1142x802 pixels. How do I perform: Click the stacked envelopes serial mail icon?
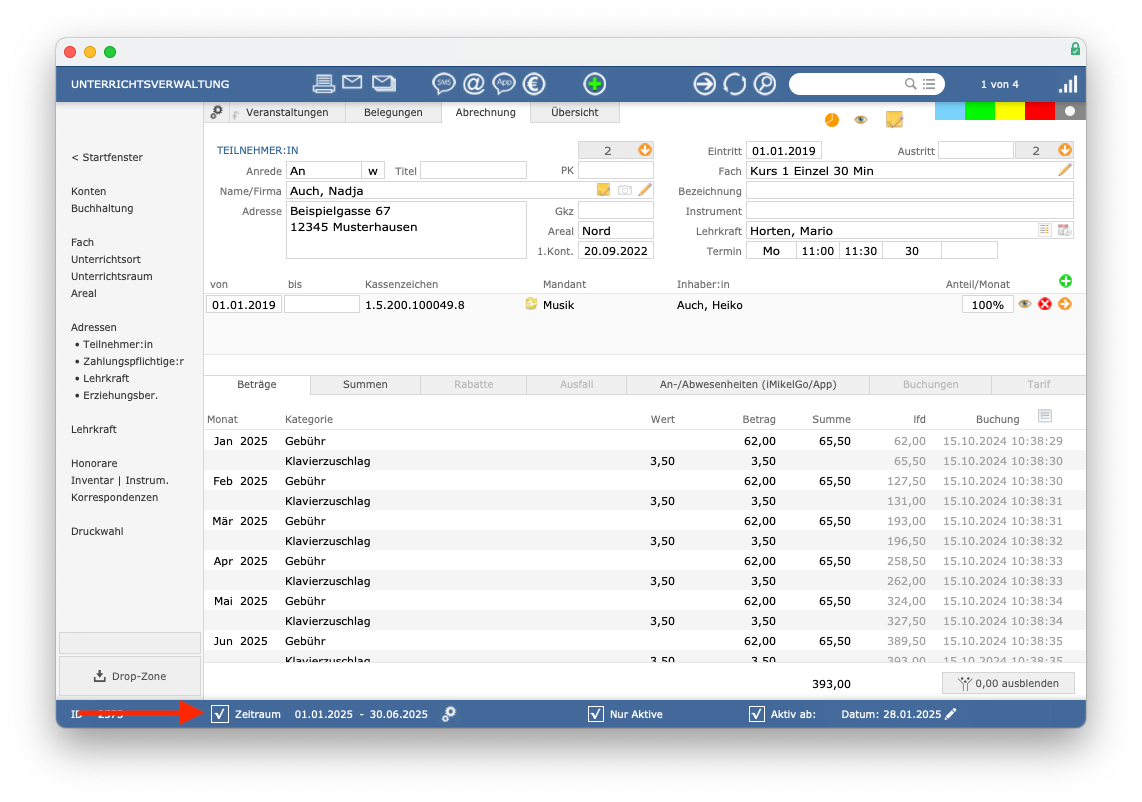384,83
